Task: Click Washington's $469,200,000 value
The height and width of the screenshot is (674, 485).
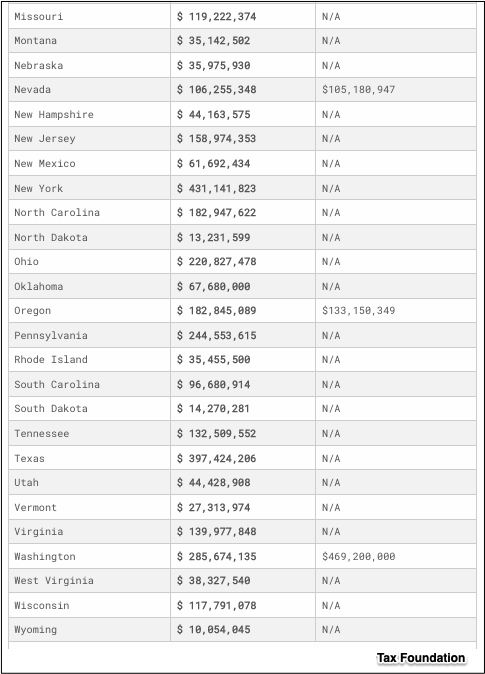Action: point(359,557)
